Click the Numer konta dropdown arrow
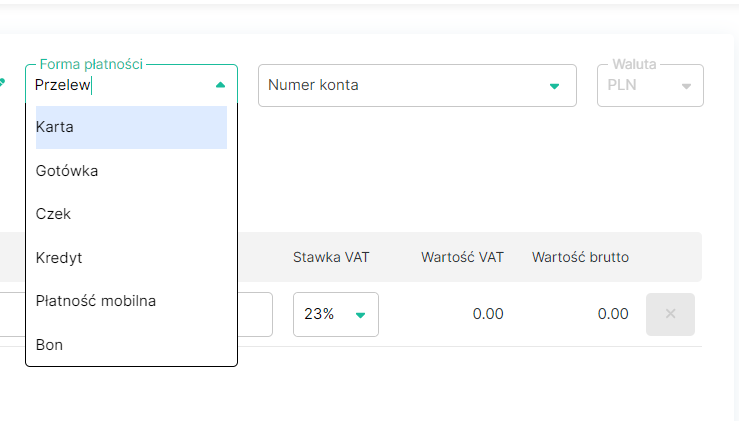The height and width of the screenshot is (421, 739). pos(555,86)
